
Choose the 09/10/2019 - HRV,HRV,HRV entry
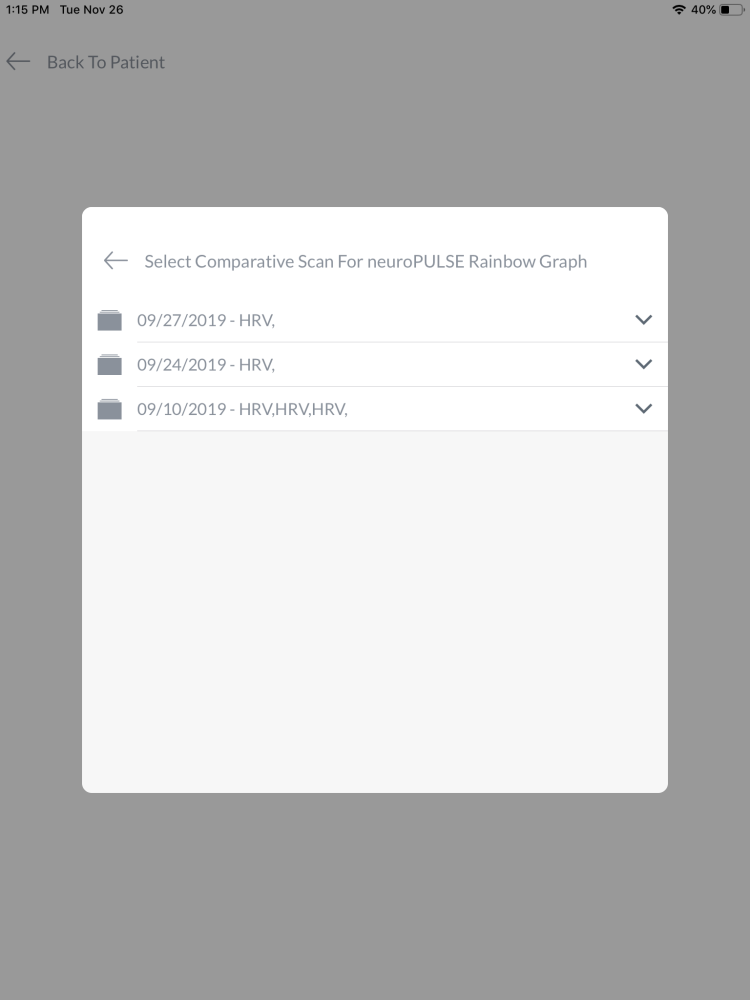pos(242,408)
